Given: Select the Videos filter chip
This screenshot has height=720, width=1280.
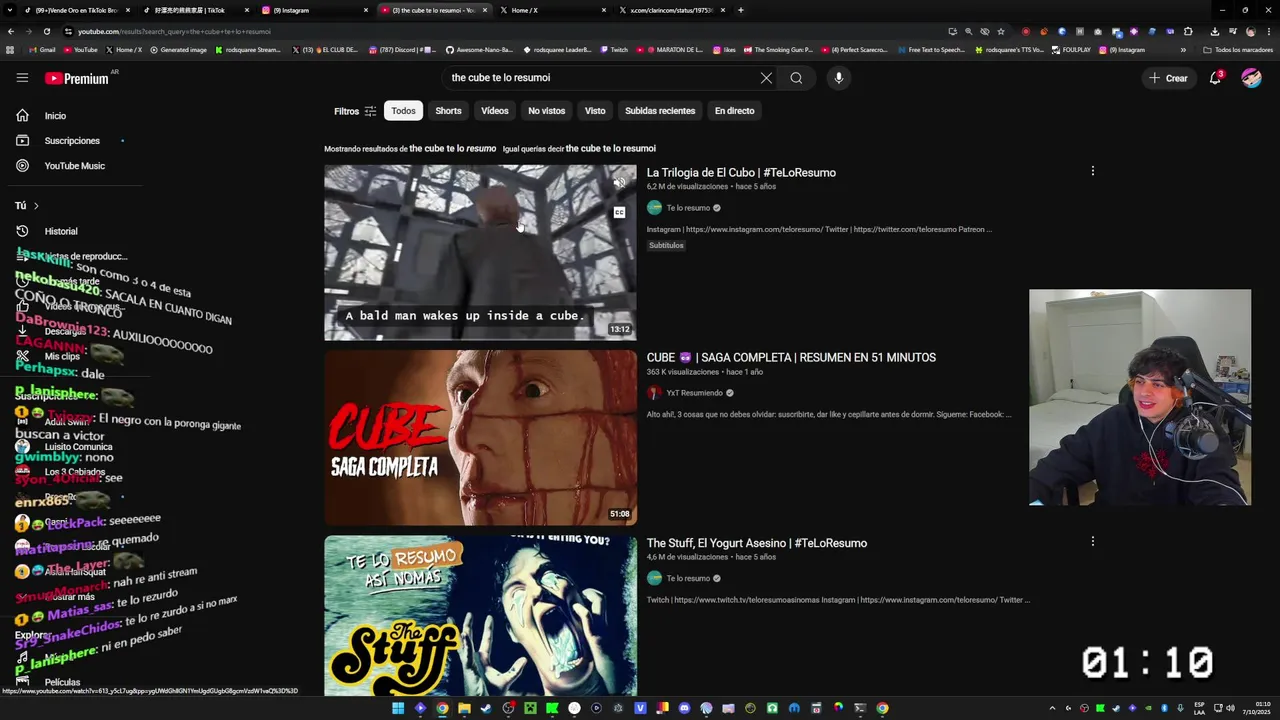Looking at the screenshot, I should [x=495, y=111].
